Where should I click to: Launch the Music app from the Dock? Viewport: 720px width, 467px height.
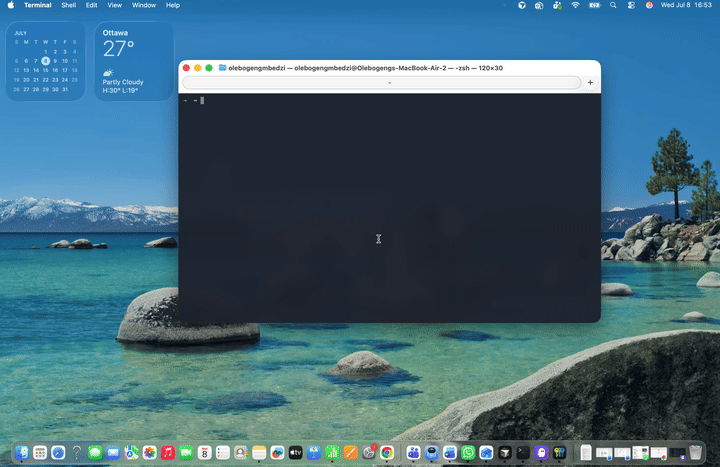[x=168, y=453]
